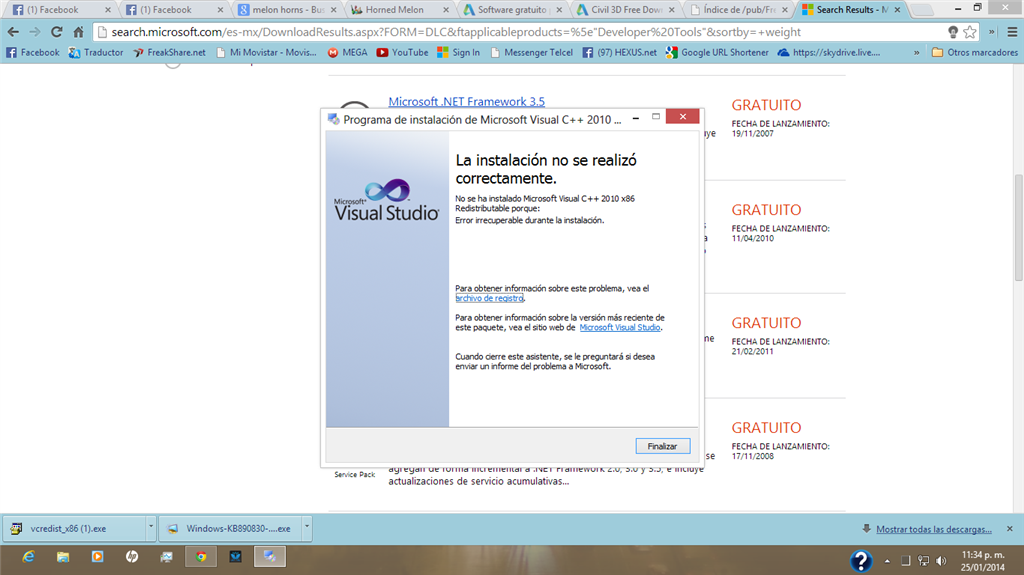This screenshot has height=575, width=1024.
Task: Open skydrive.live bookmark
Action: tap(828, 52)
